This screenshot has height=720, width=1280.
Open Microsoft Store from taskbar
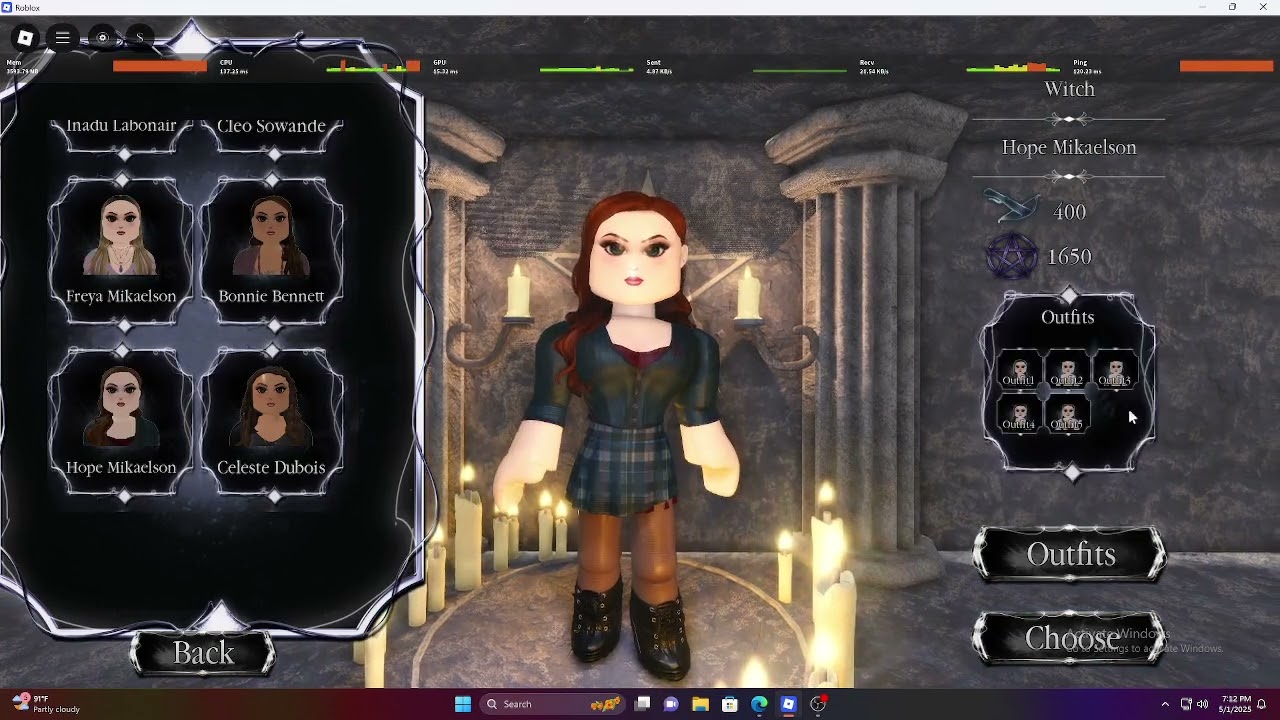pos(730,704)
